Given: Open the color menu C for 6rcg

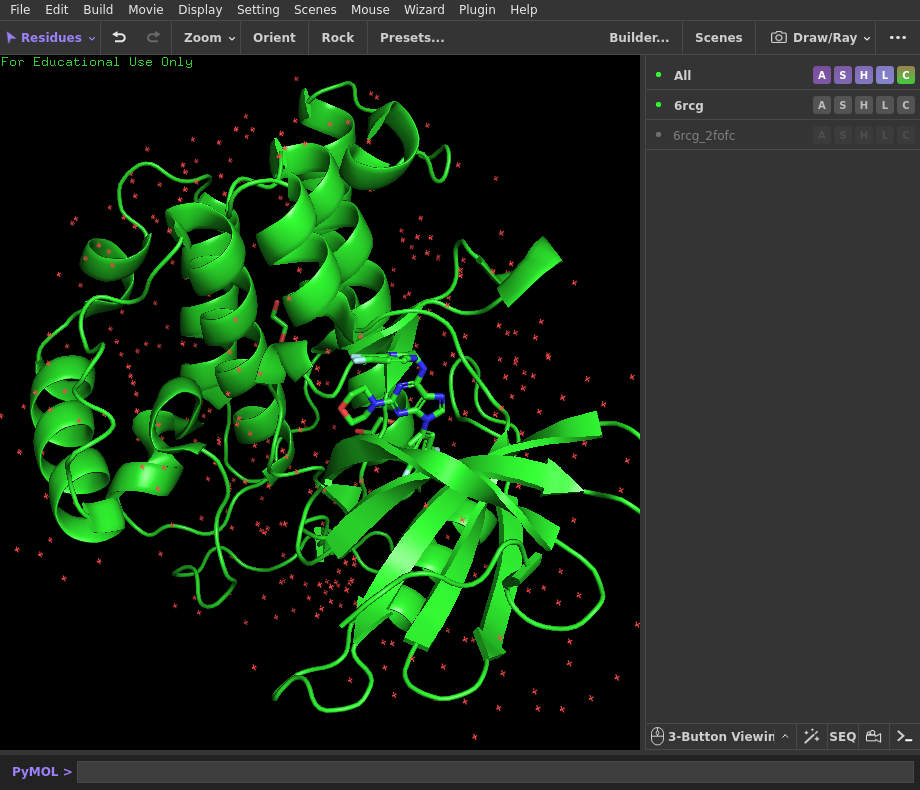Looking at the screenshot, I should (x=905, y=105).
